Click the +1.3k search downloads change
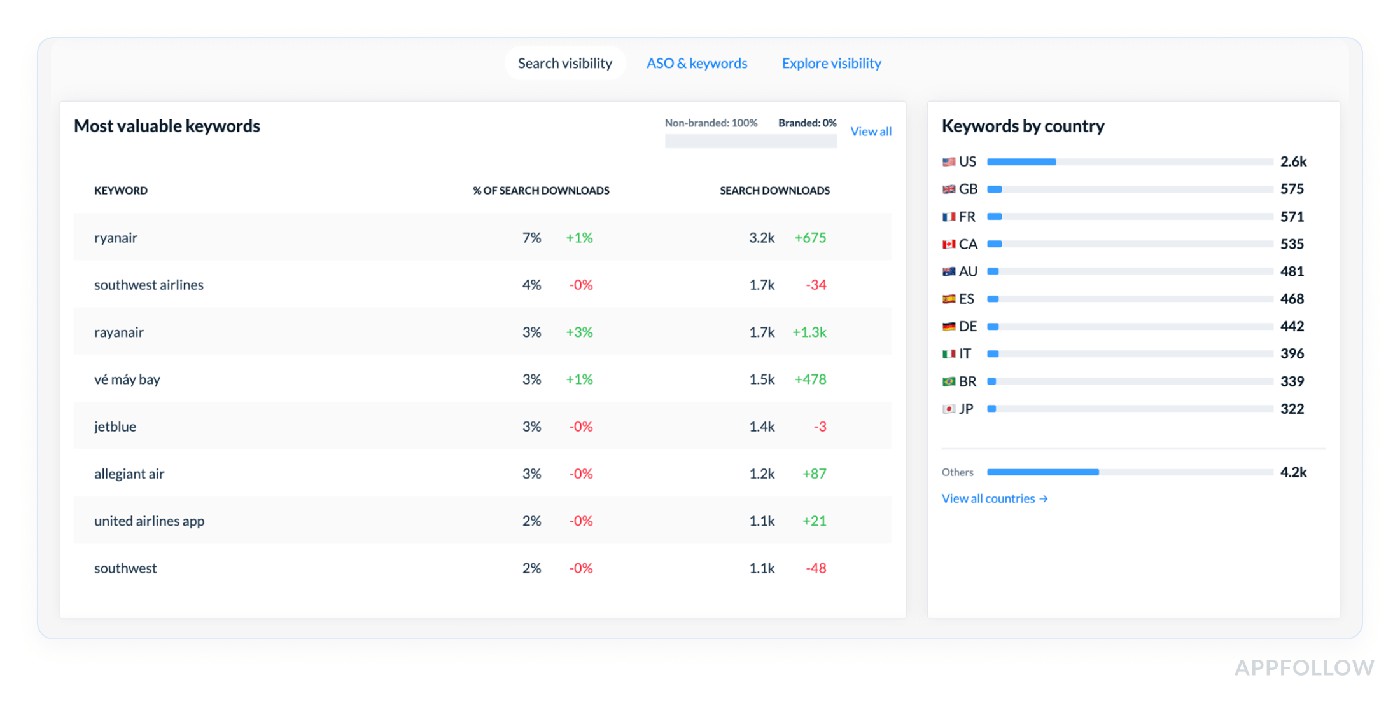Viewport: 1400px width, 703px height. (810, 332)
